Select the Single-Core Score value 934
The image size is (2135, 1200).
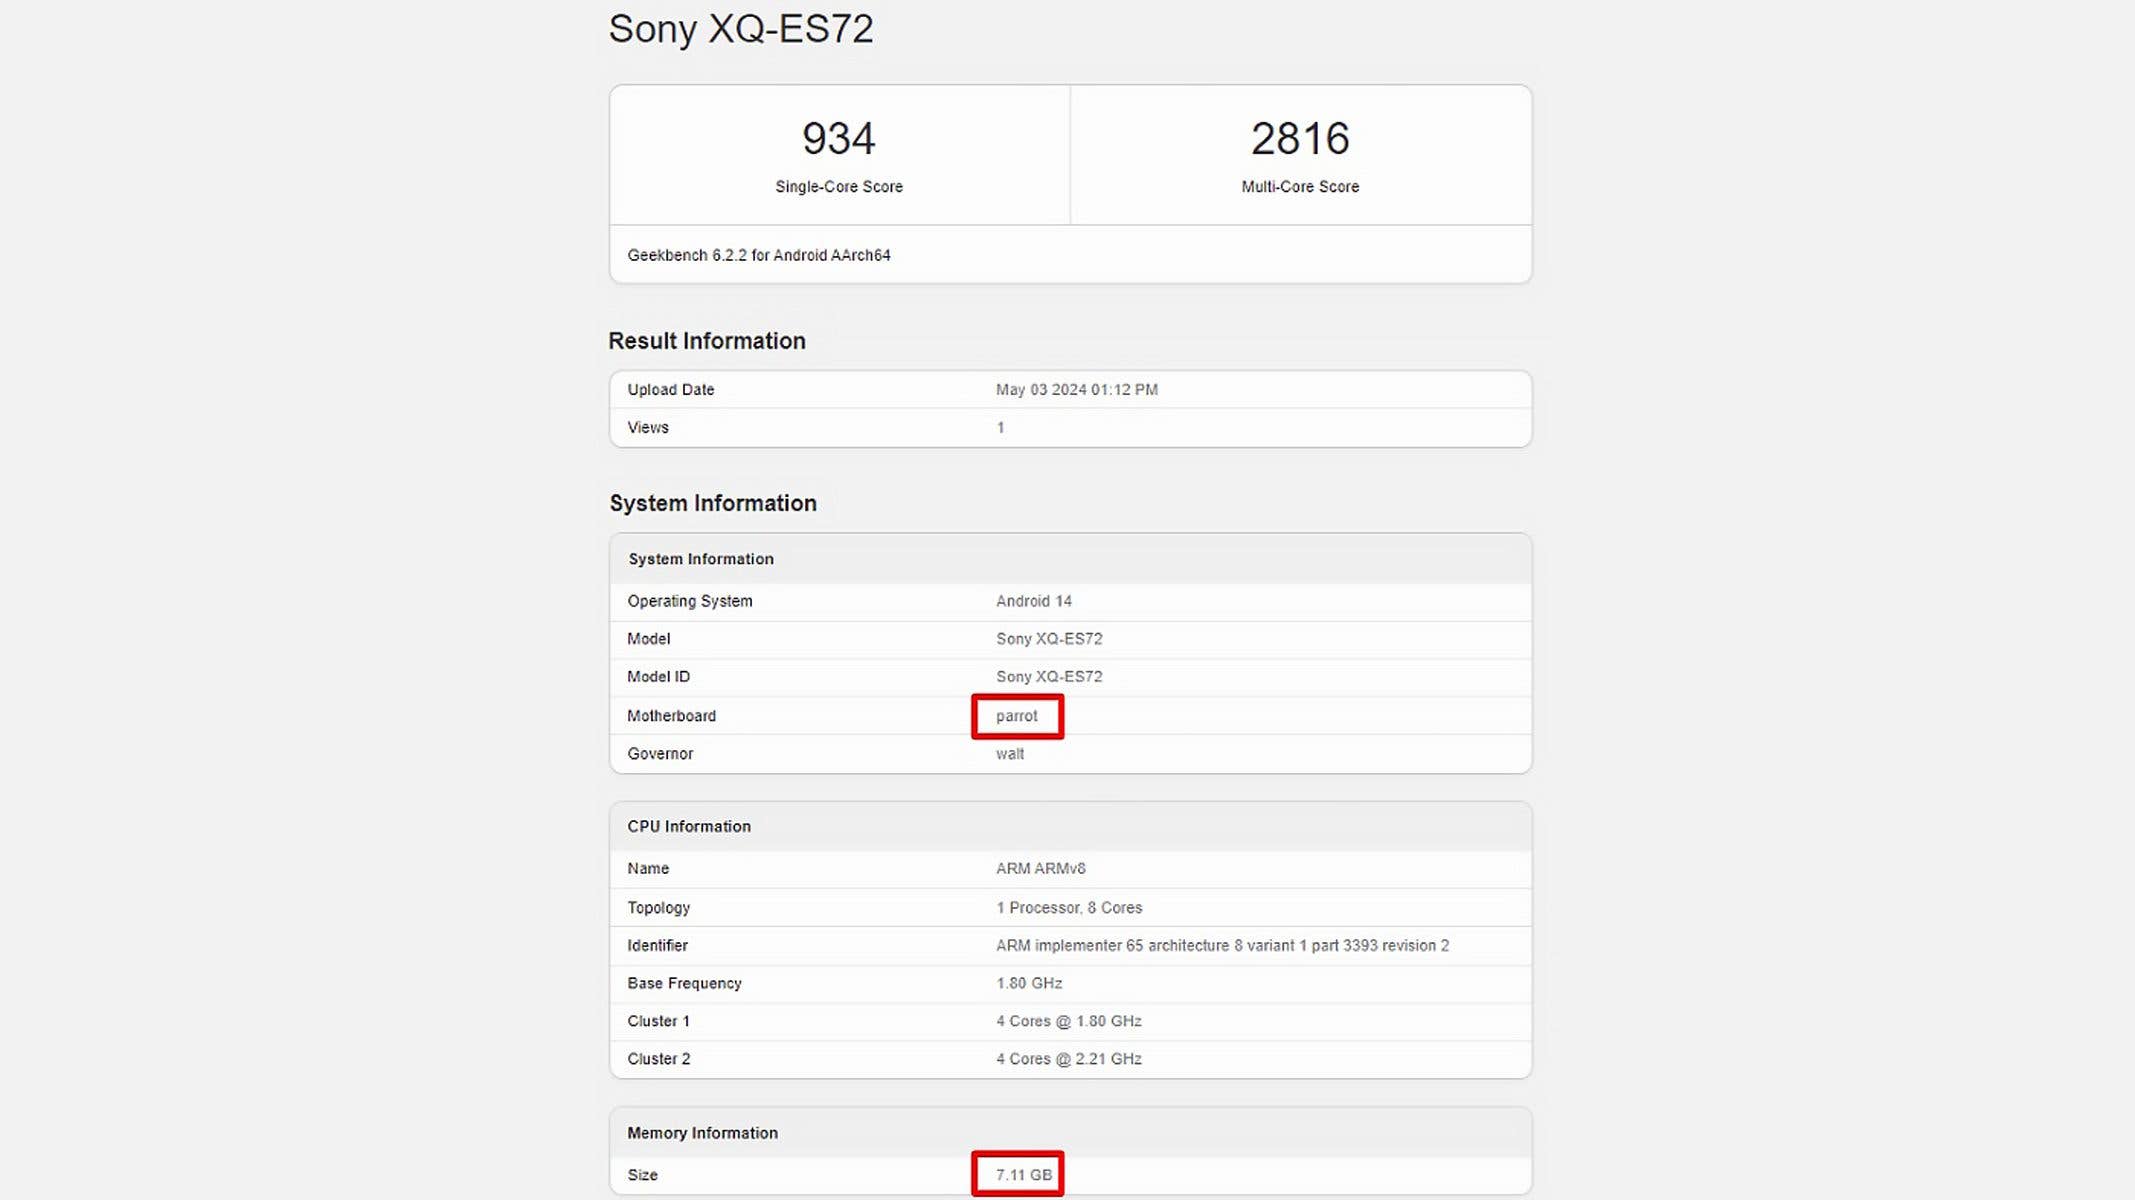(839, 140)
